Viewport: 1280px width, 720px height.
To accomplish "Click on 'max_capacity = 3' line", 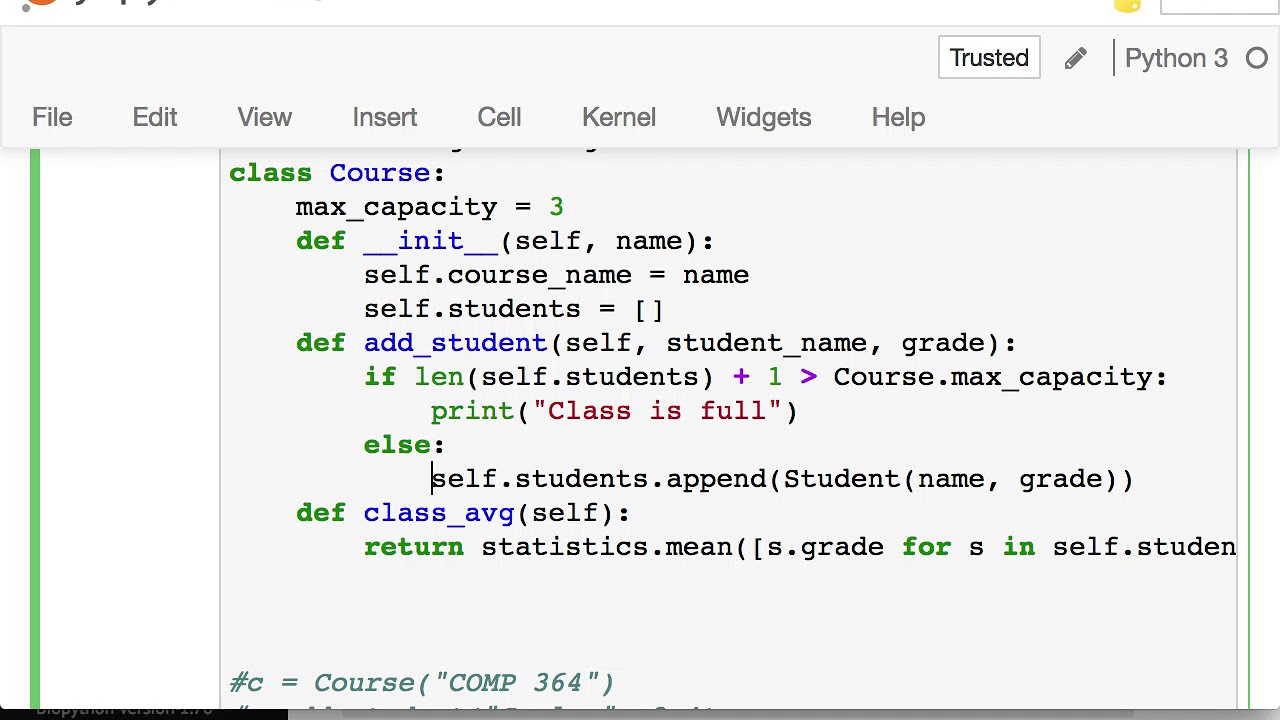I will [430, 207].
